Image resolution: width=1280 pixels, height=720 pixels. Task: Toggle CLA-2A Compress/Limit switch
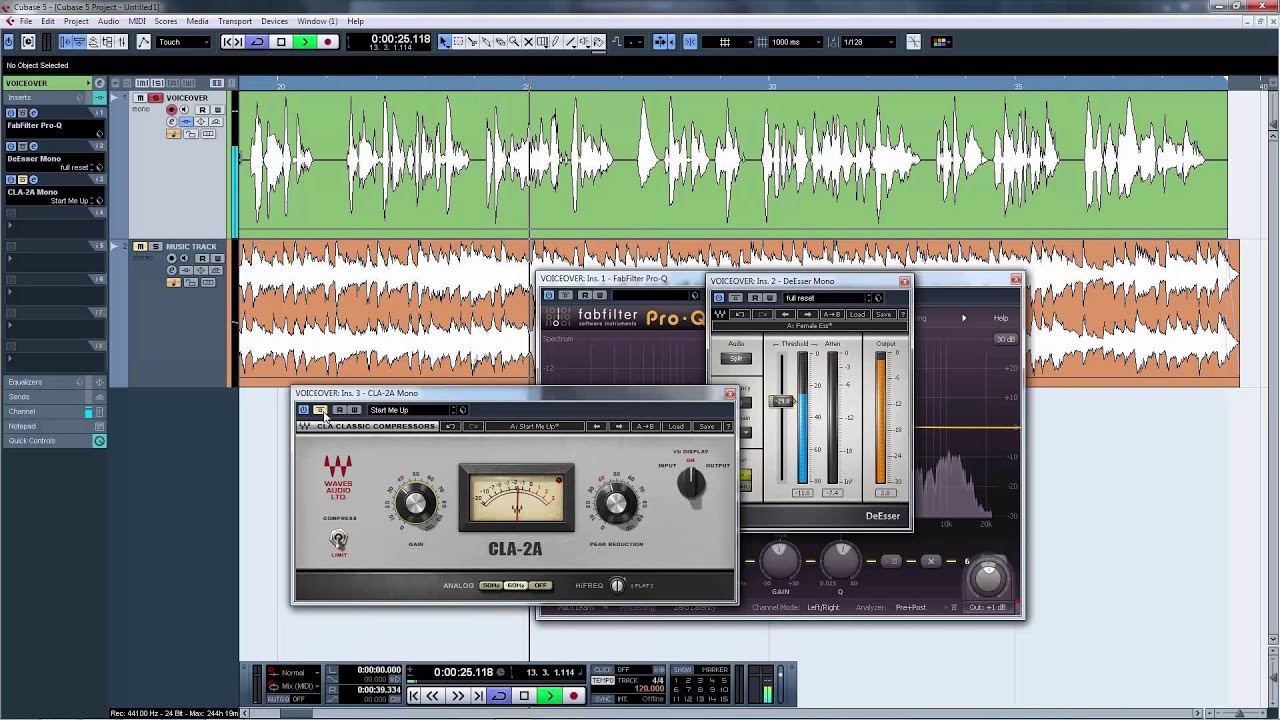340,541
